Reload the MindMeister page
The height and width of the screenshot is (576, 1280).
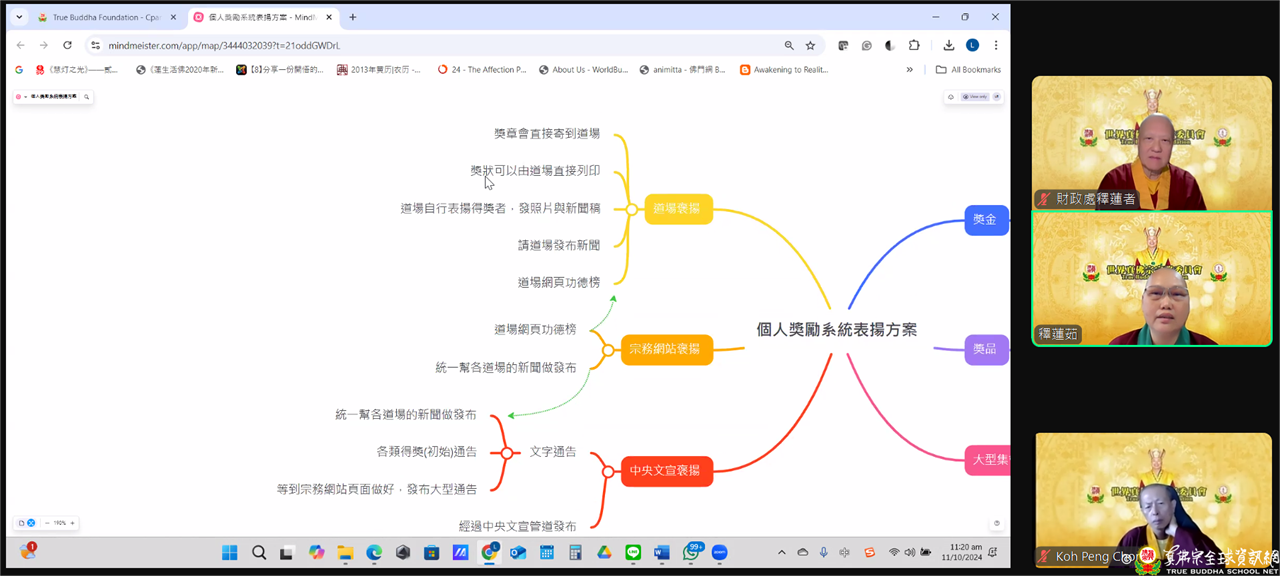click(x=67, y=45)
